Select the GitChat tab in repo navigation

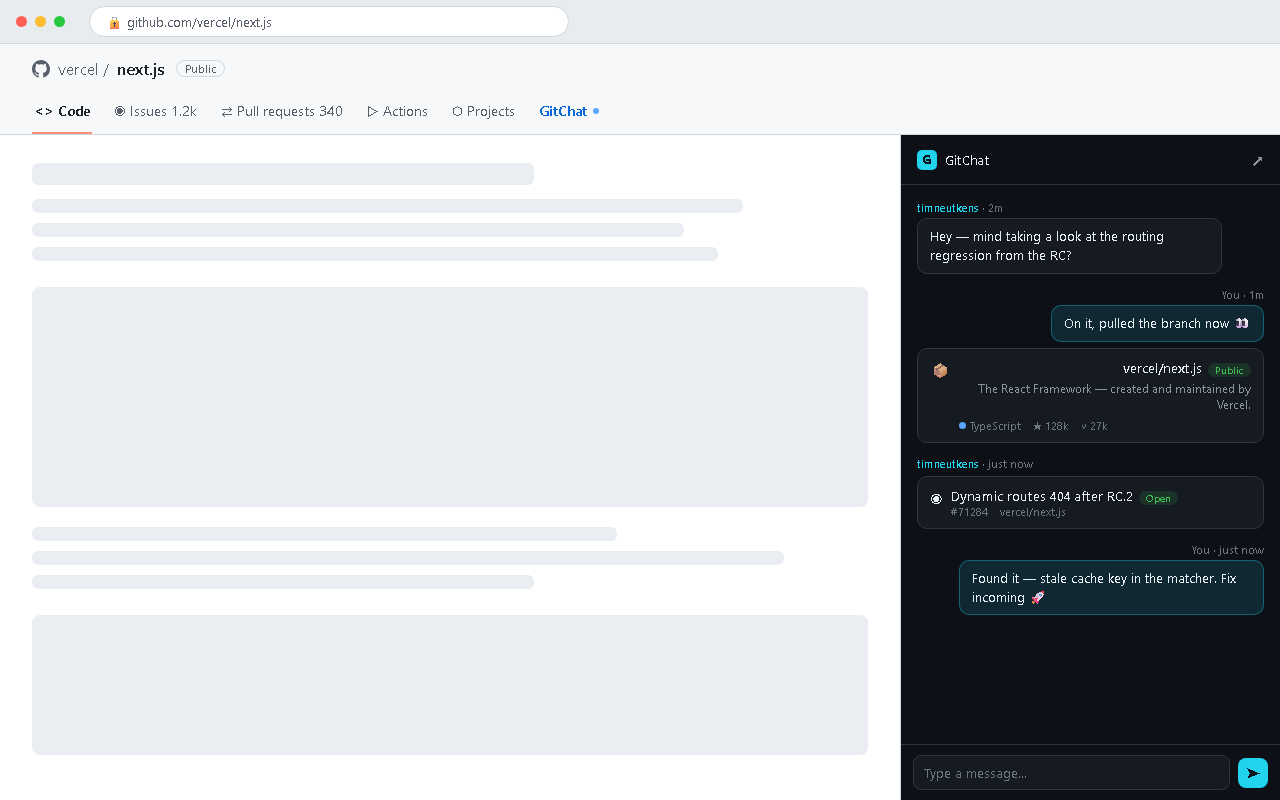tap(569, 111)
